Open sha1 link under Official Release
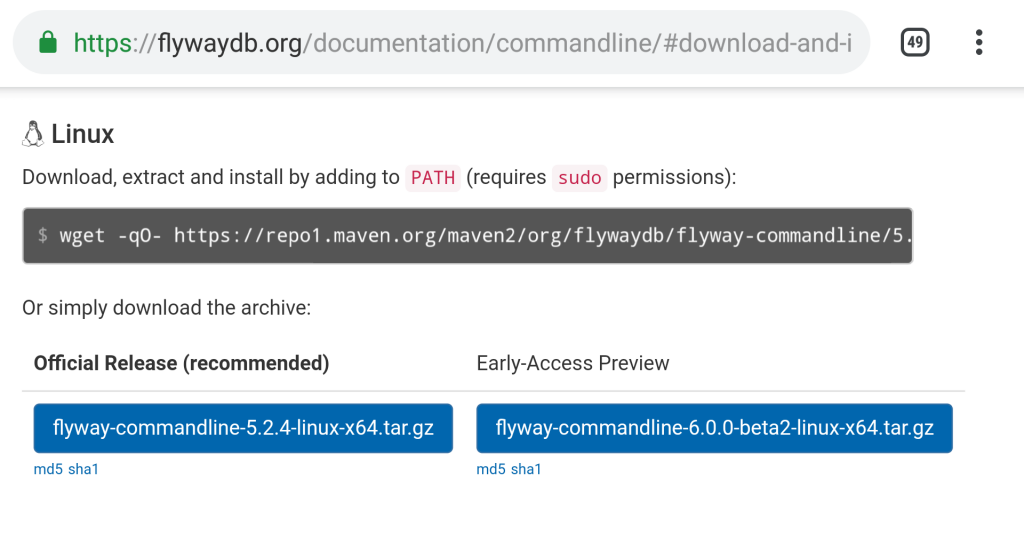Image resolution: width=1024 pixels, height=535 pixels. point(83,469)
